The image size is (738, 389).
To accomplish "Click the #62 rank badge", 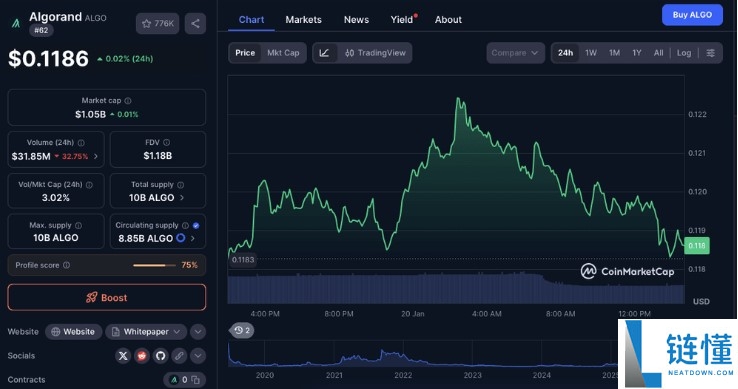I will (x=41, y=30).
